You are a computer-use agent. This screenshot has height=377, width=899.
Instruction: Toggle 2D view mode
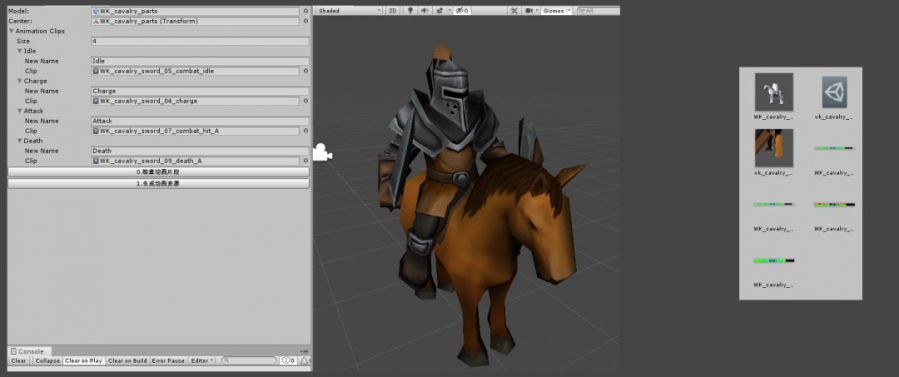tap(393, 10)
